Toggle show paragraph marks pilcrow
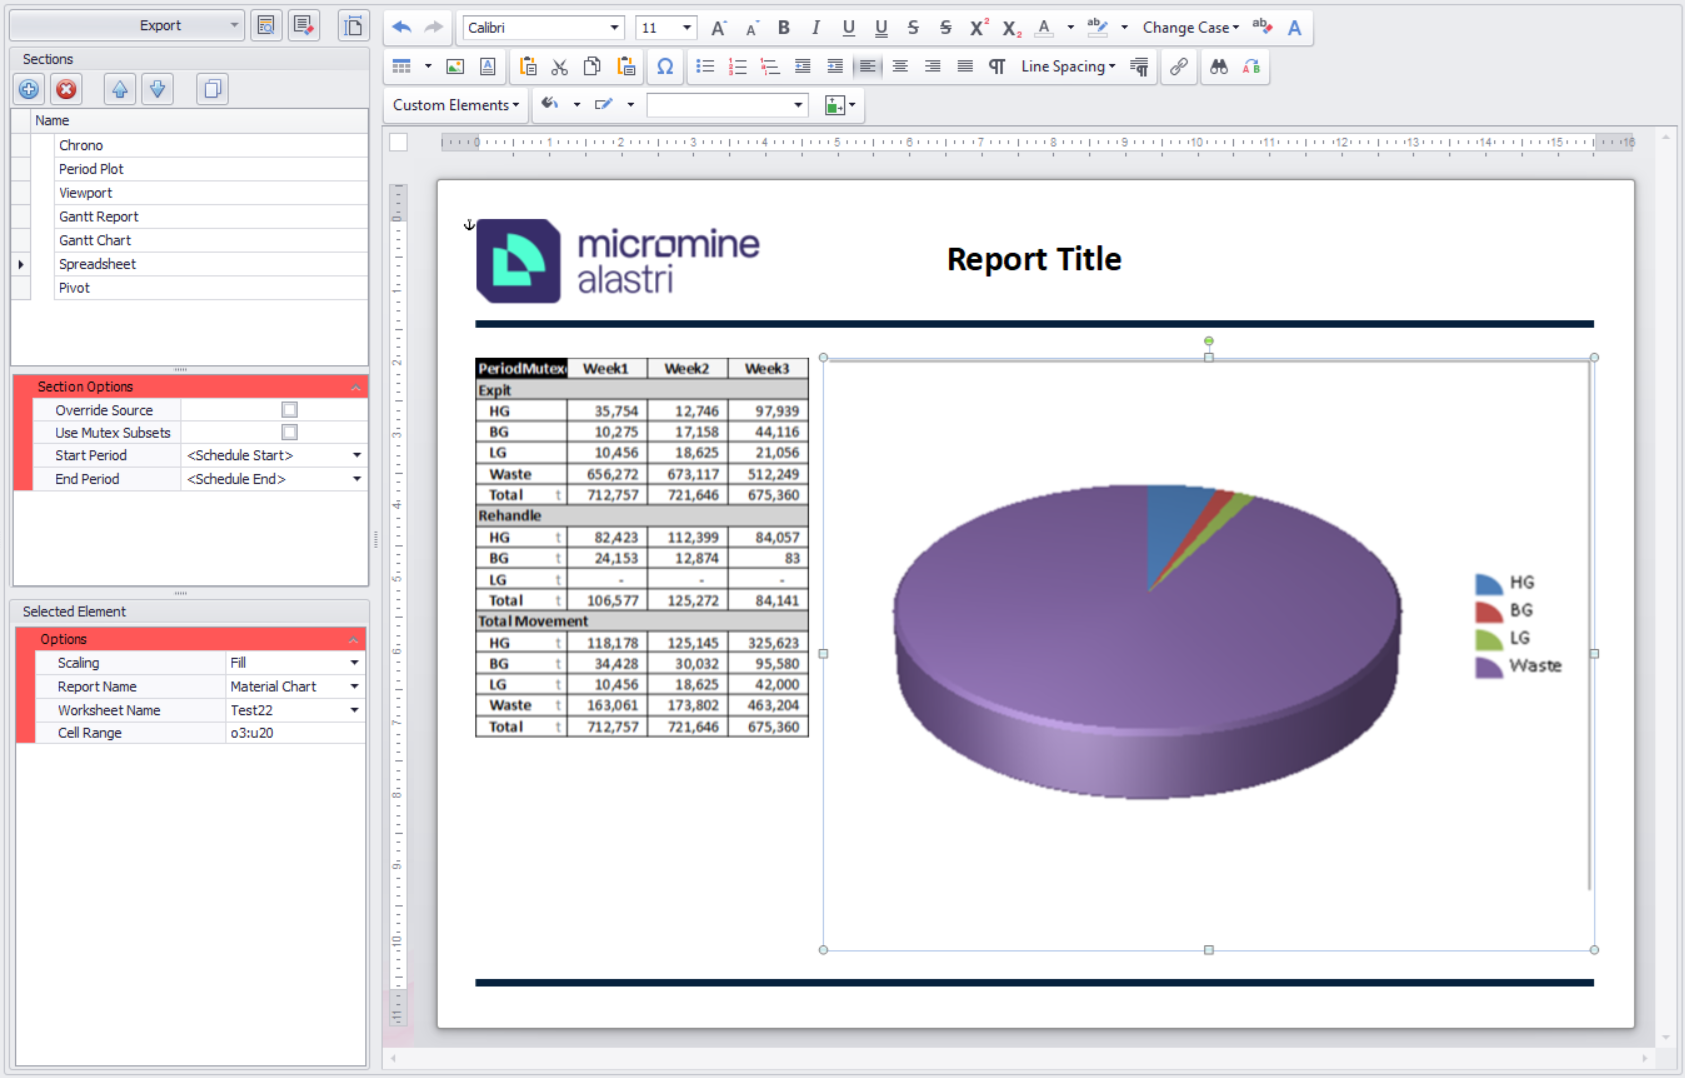 pos(996,66)
